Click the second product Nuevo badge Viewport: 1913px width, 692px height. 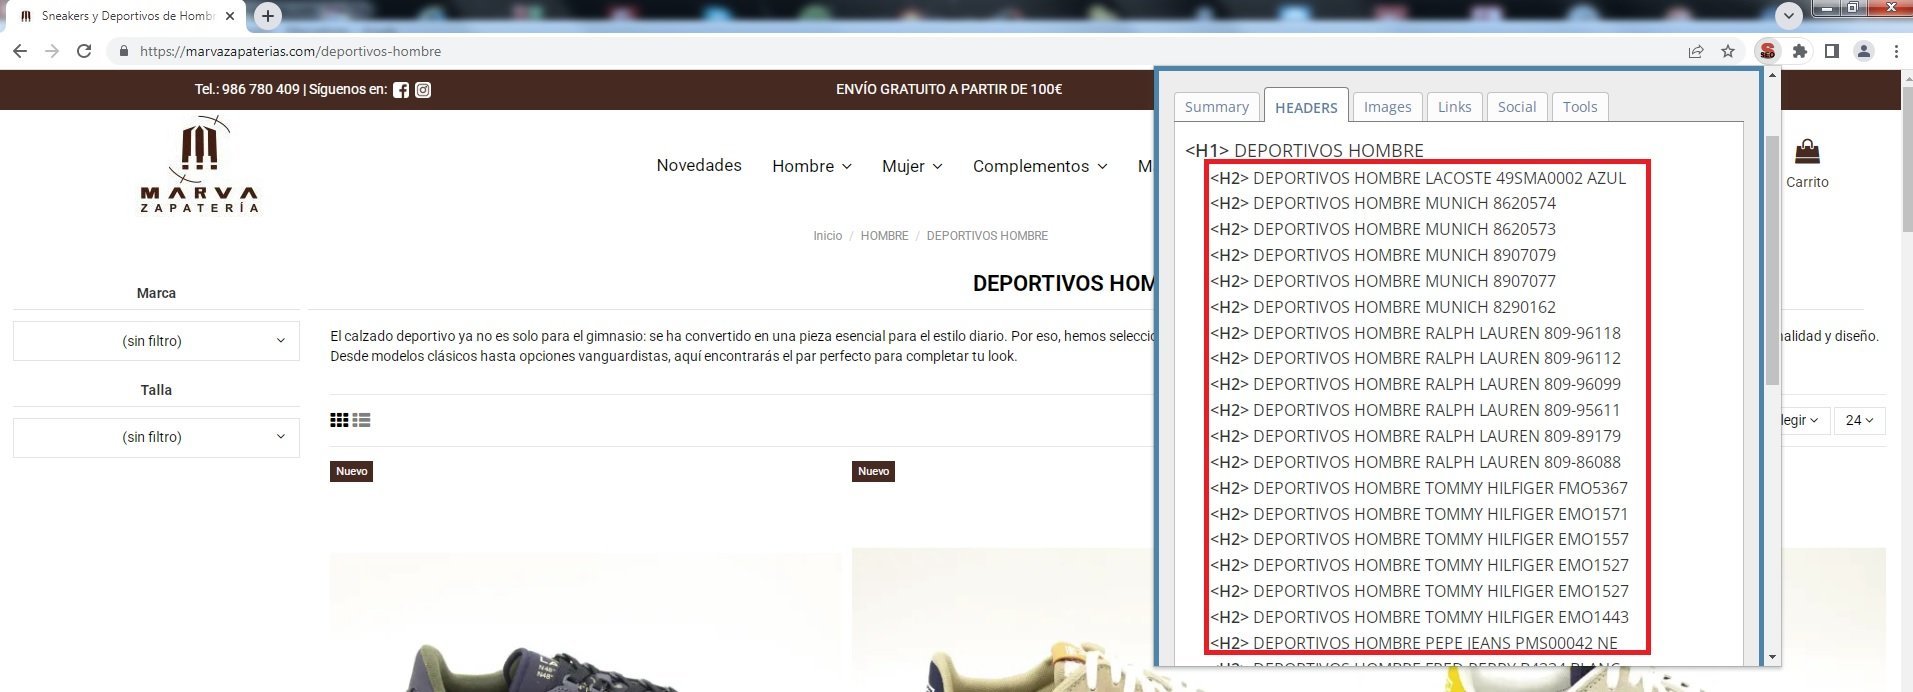(873, 471)
